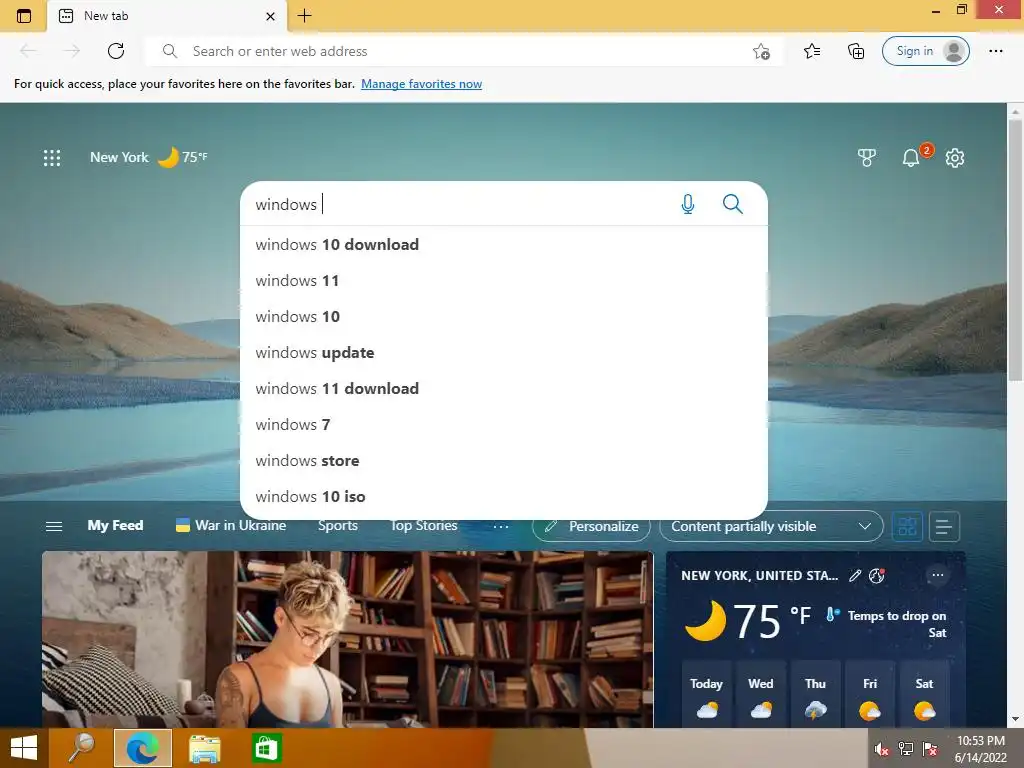Open the Favorites list icon
1024x768 pixels.
(x=812, y=51)
